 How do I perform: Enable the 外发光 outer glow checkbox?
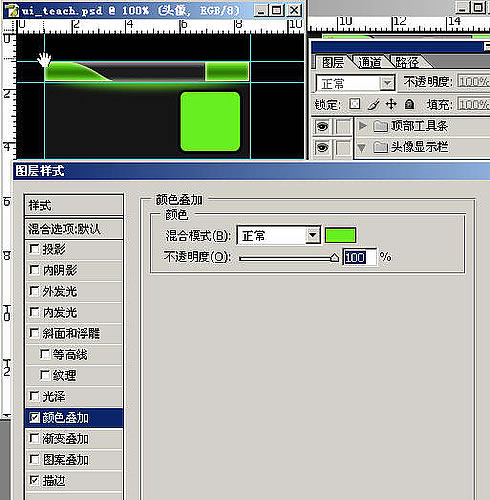[x=34, y=291]
